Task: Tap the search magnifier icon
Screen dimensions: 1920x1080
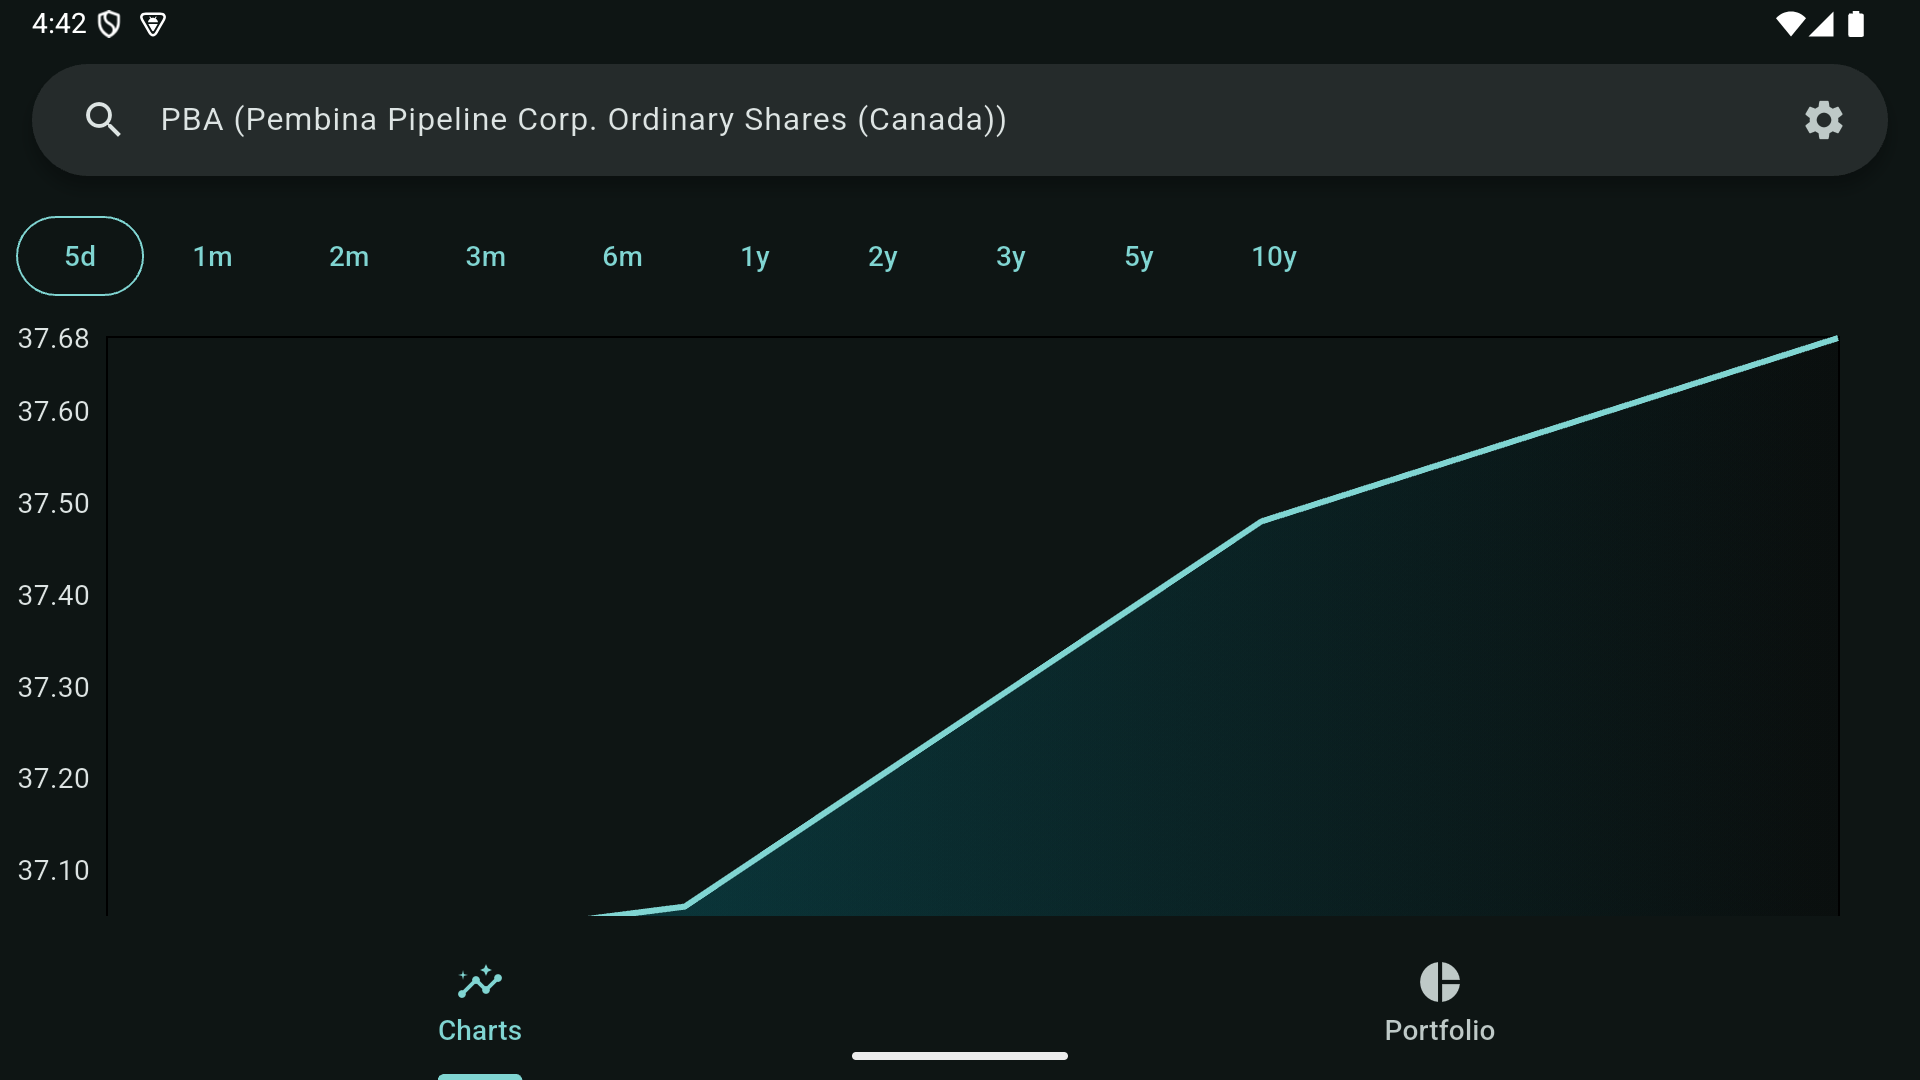Action: coord(103,120)
